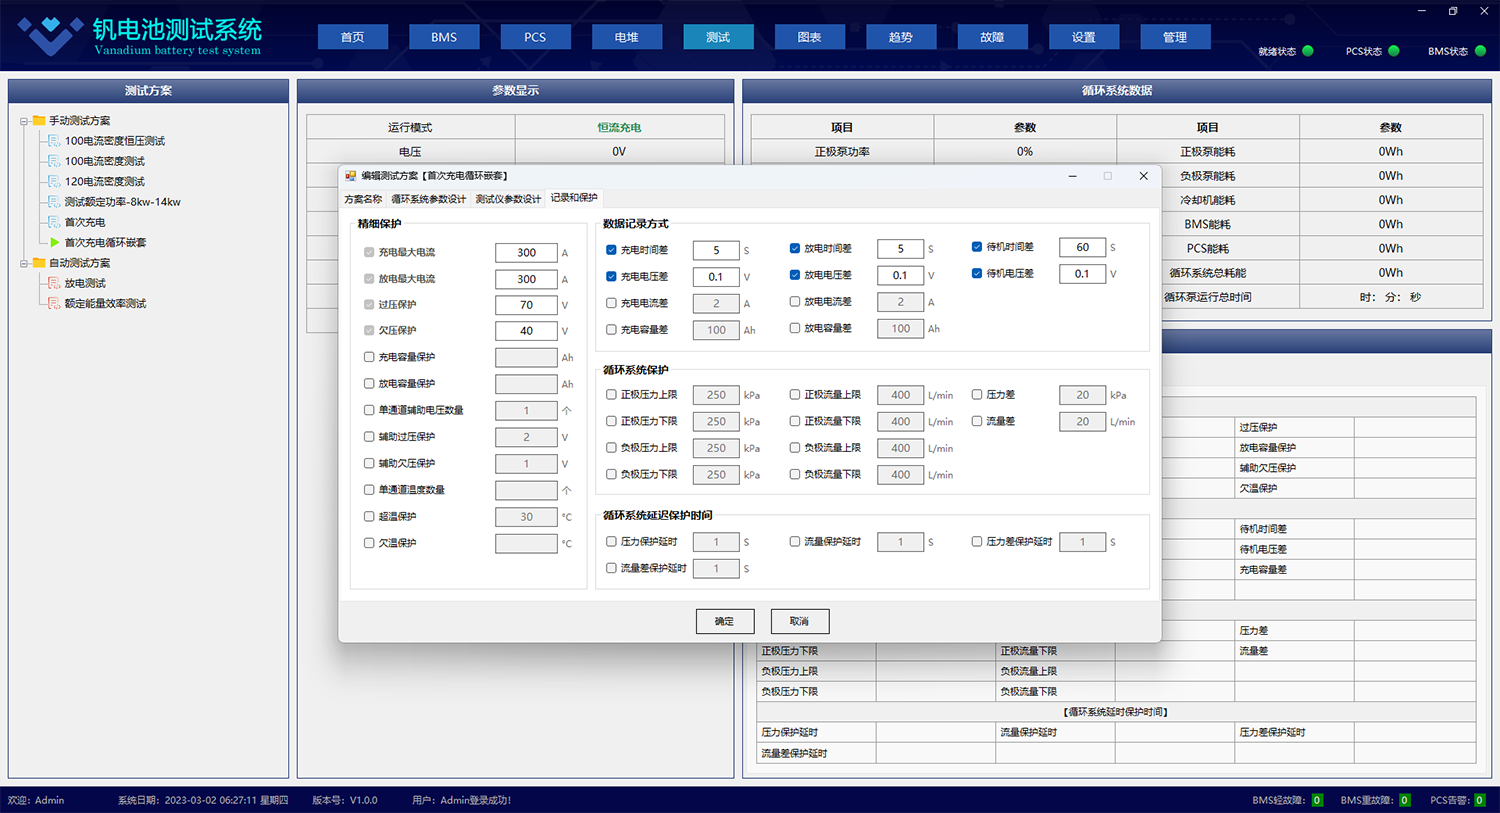Click the 放电电压差 value field

pos(900,275)
